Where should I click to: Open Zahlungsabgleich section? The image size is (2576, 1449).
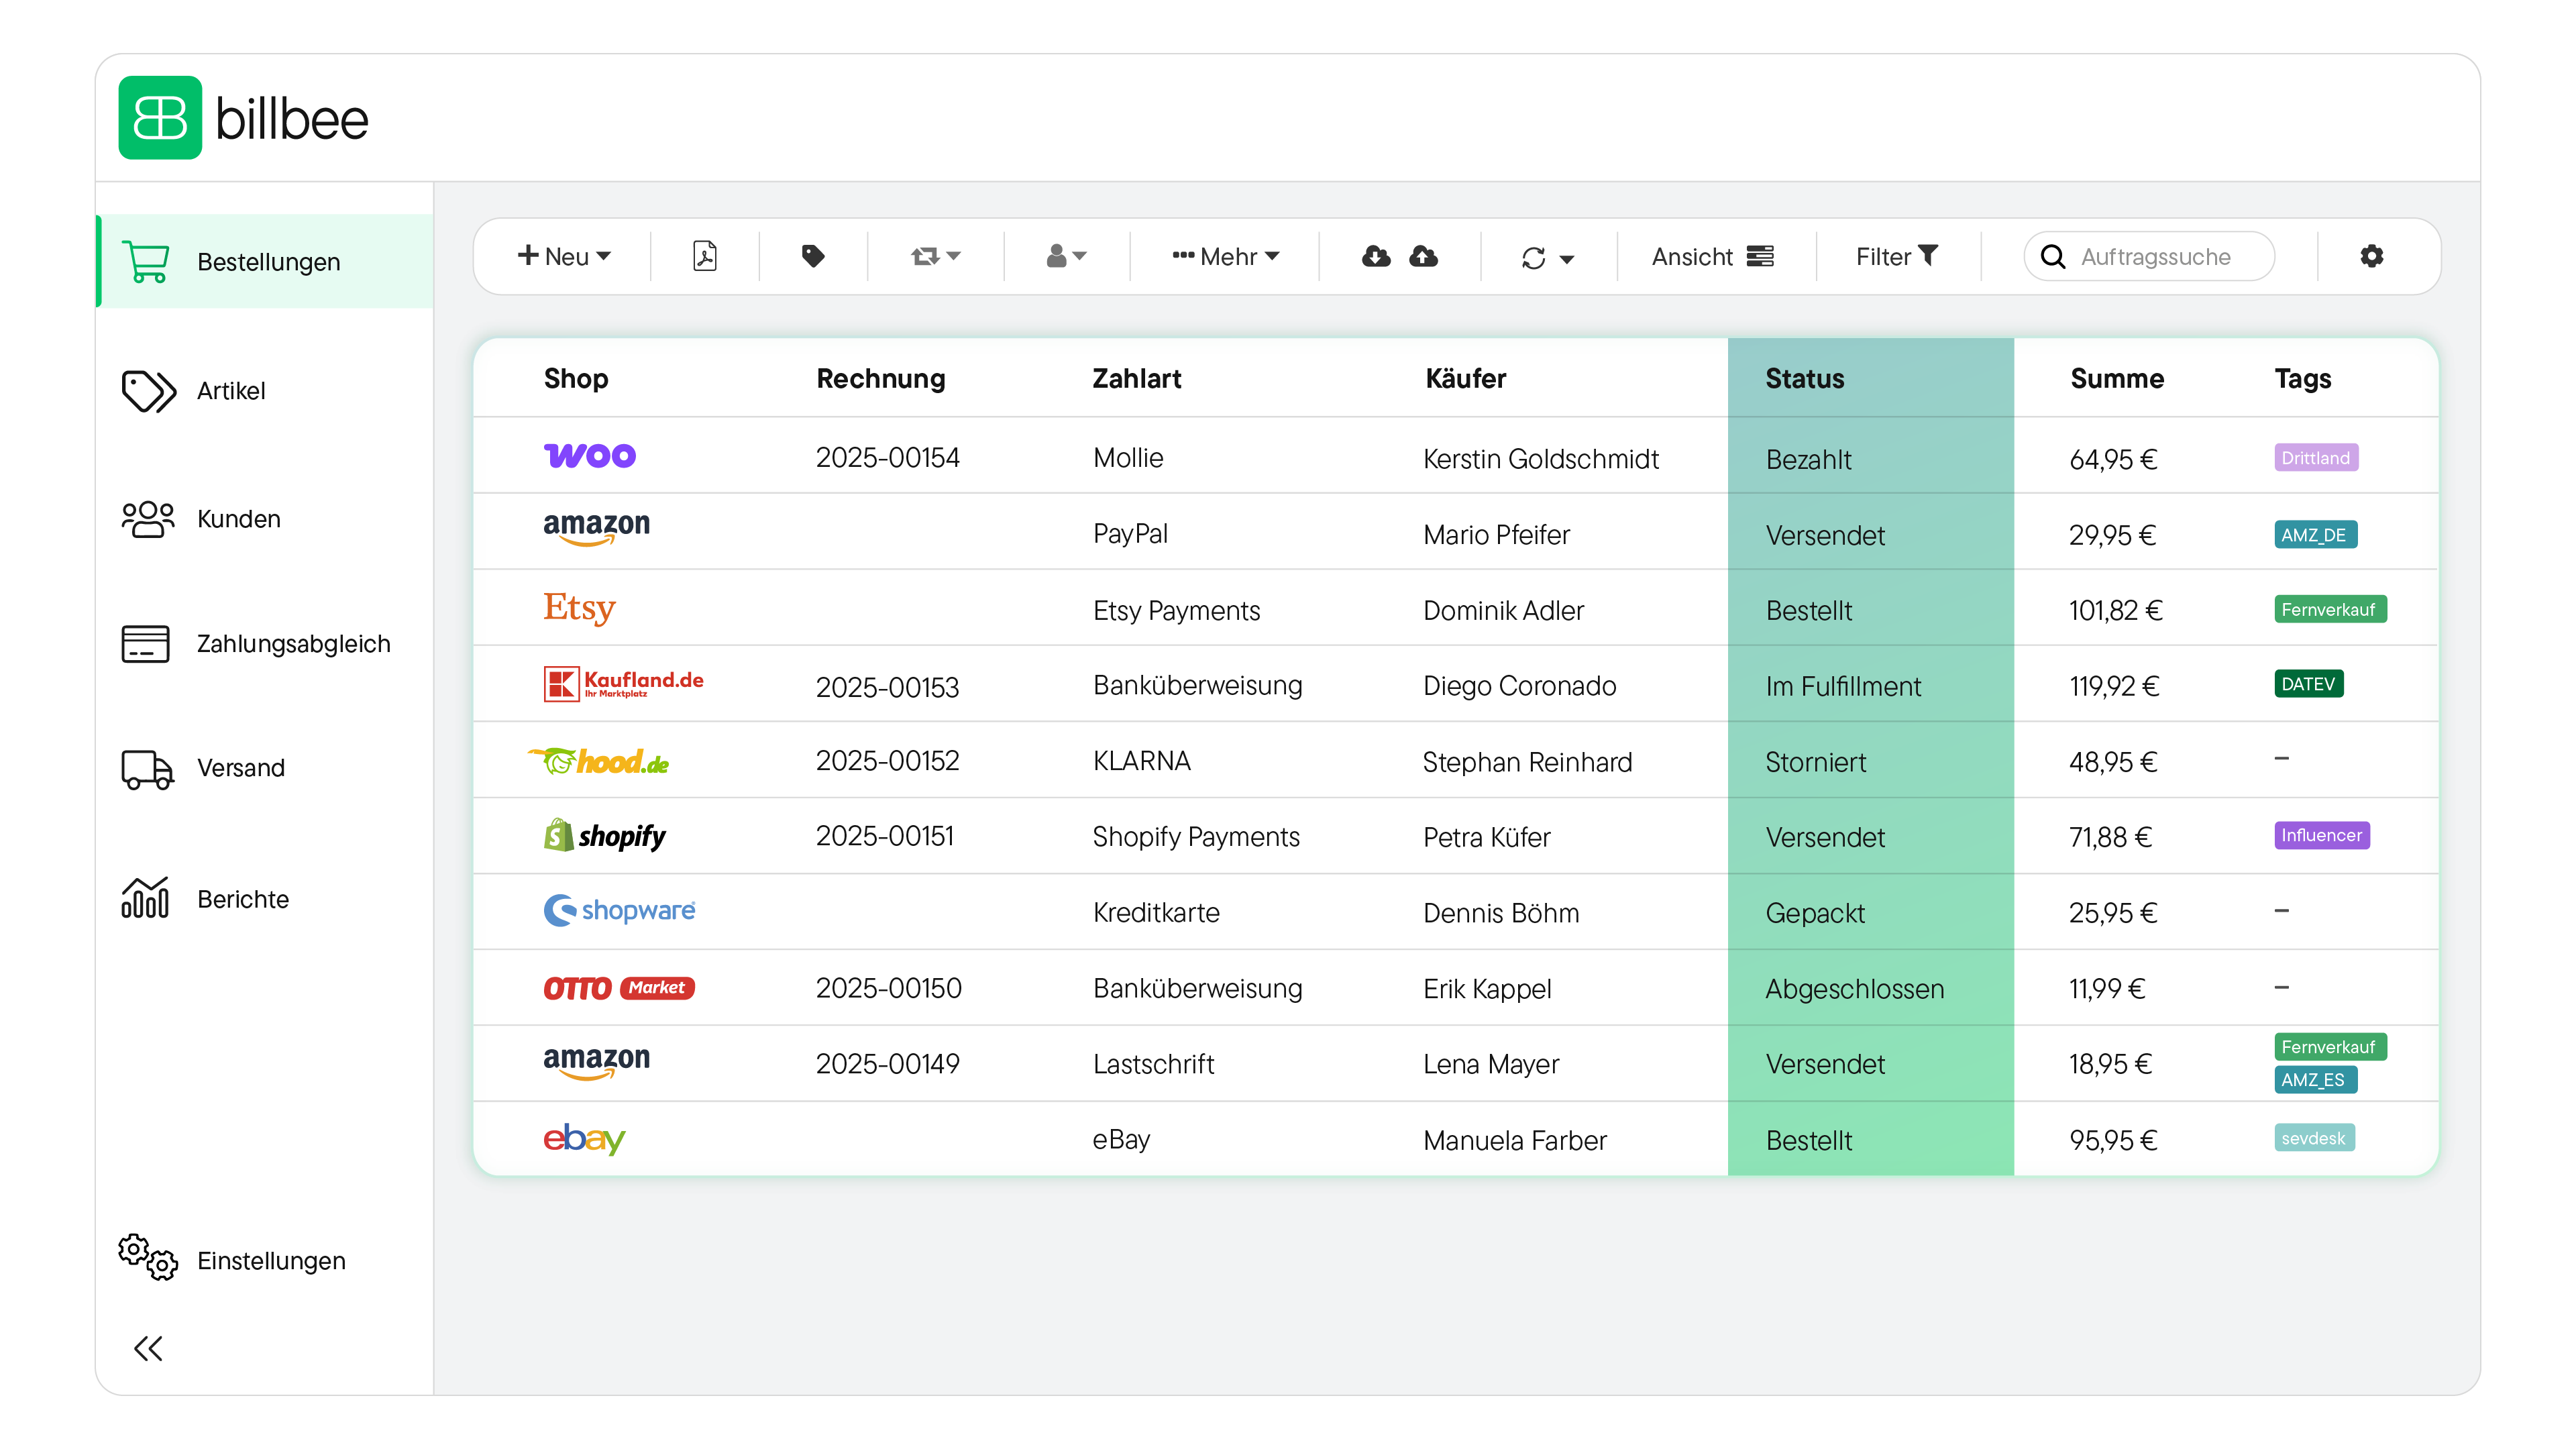pyautogui.click(x=293, y=643)
